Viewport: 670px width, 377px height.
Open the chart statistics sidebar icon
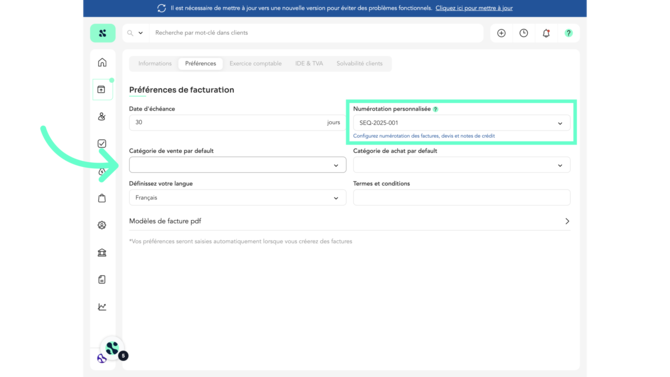click(102, 307)
